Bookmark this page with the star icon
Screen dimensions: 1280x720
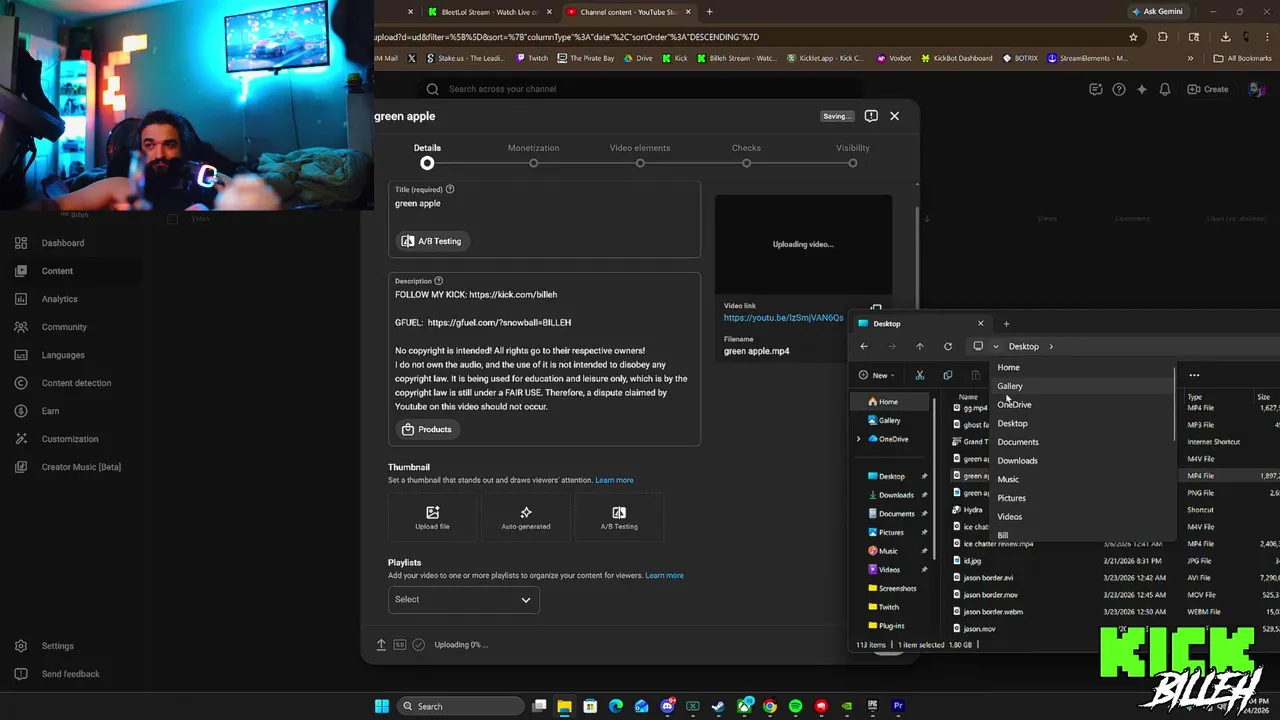(1133, 37)
